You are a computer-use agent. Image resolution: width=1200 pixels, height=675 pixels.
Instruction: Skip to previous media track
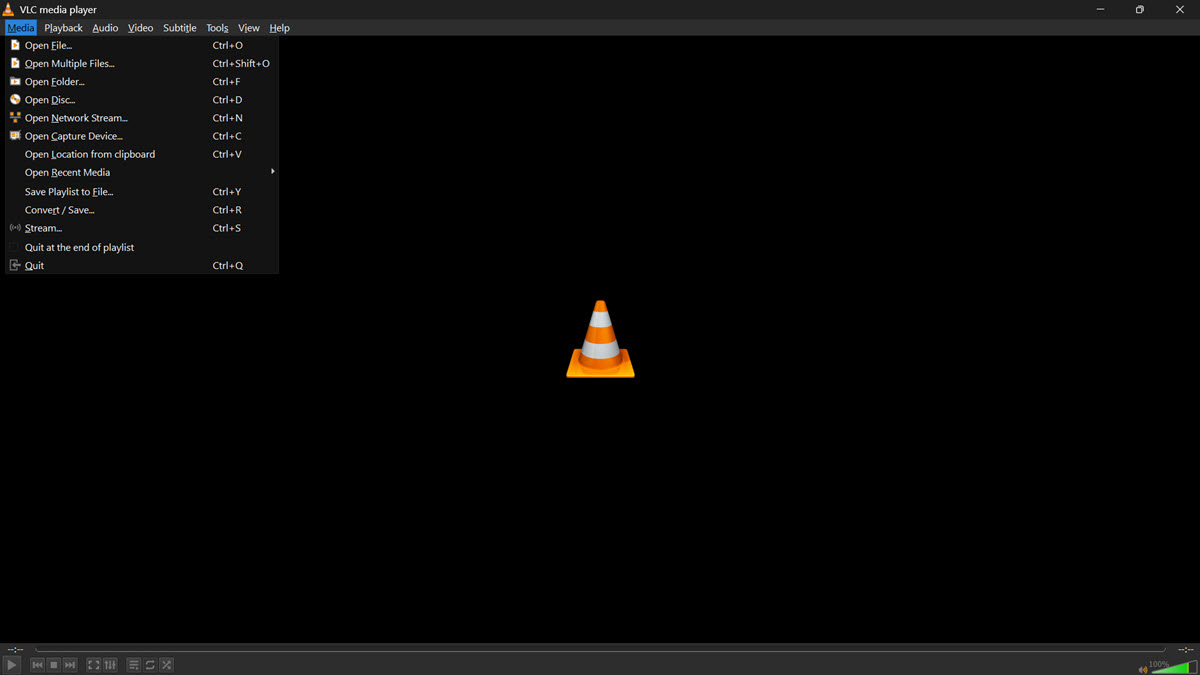pos(38,665)
